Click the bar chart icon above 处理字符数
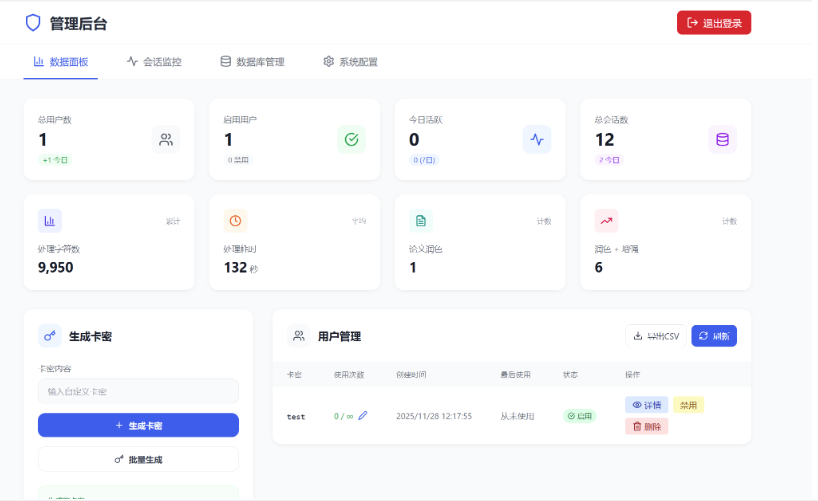This screenshot has height=501, width=818. coord(50,220)
